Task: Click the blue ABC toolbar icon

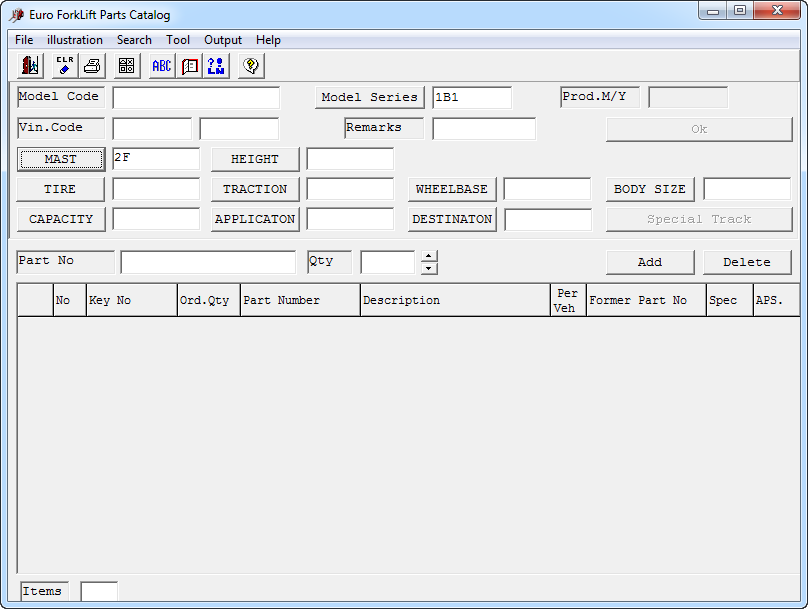Action: 162,66
